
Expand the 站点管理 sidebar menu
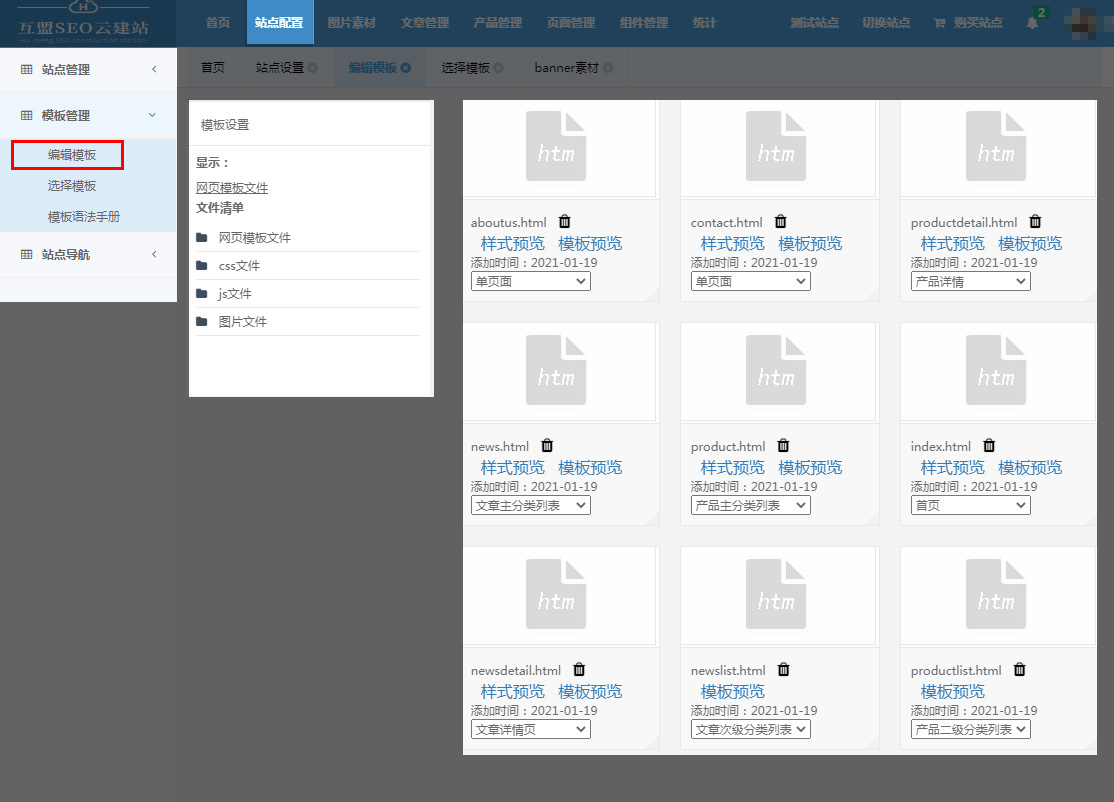[x=88, y=70]
